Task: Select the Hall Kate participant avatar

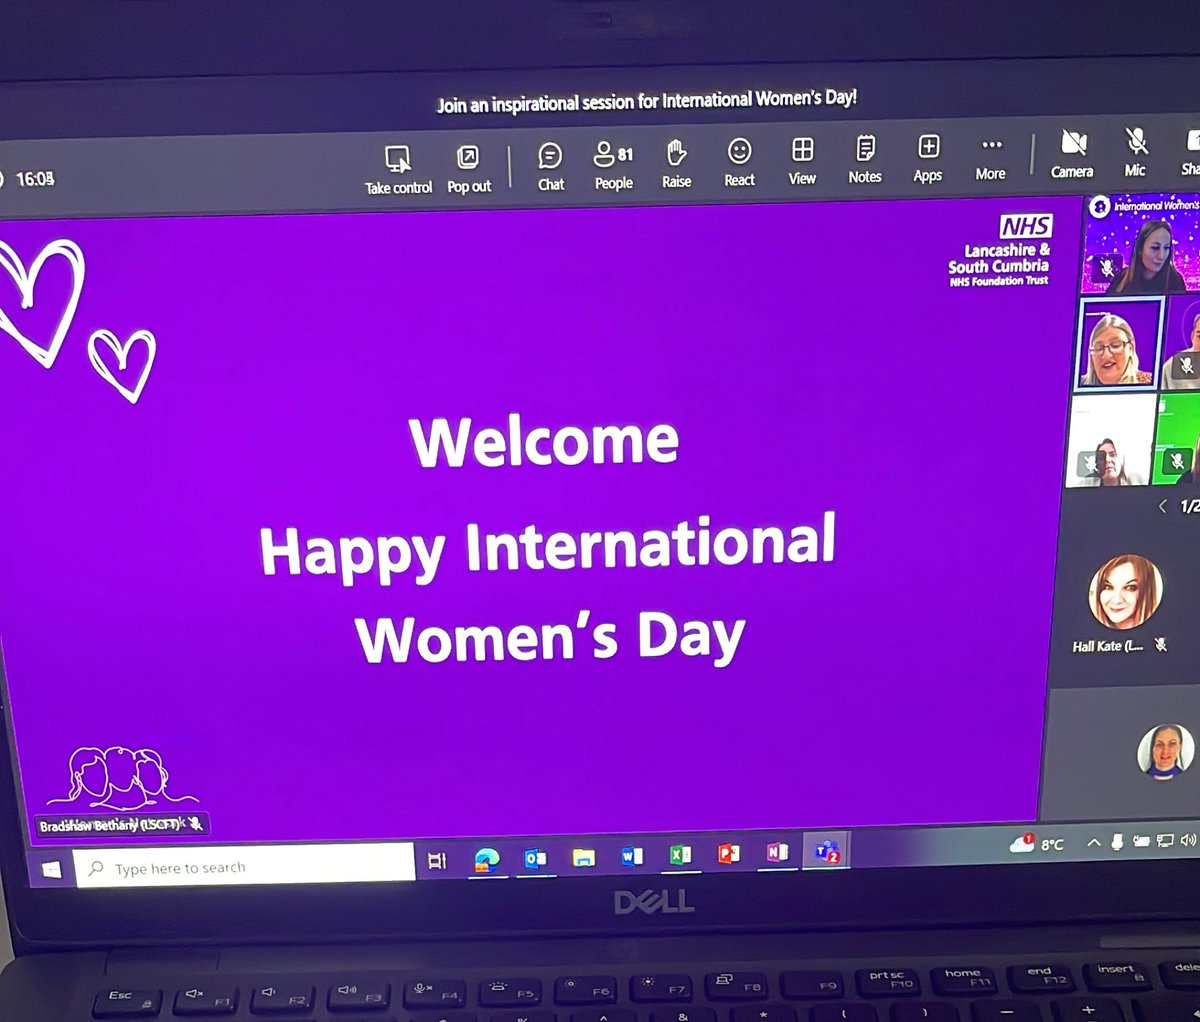Action: coord(1125,592)
